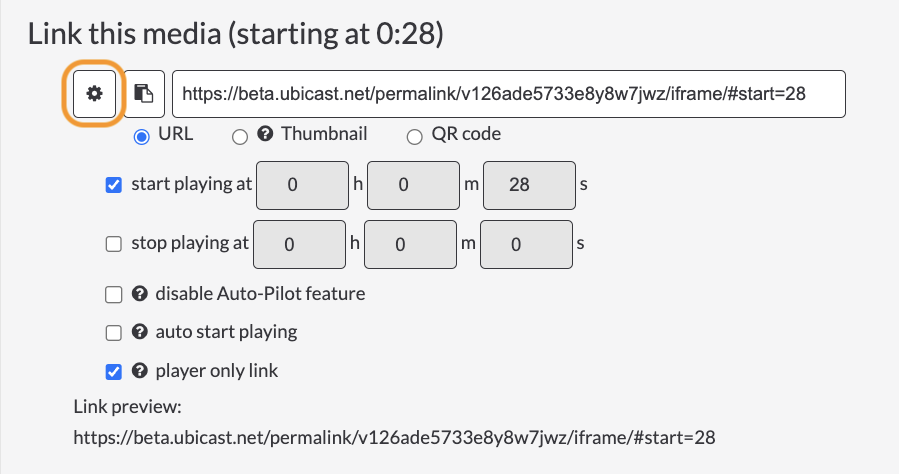Screen dimensions: 899x474
Task: Enable the auto start playing checkbox
Action: (x=114, y=333)
